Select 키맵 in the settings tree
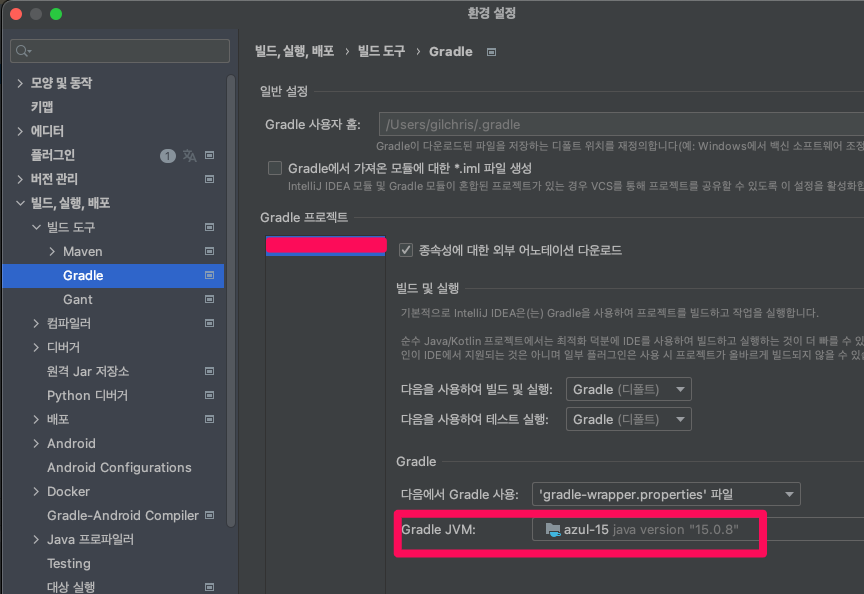864x594 pixels. (x=42, y=107)
